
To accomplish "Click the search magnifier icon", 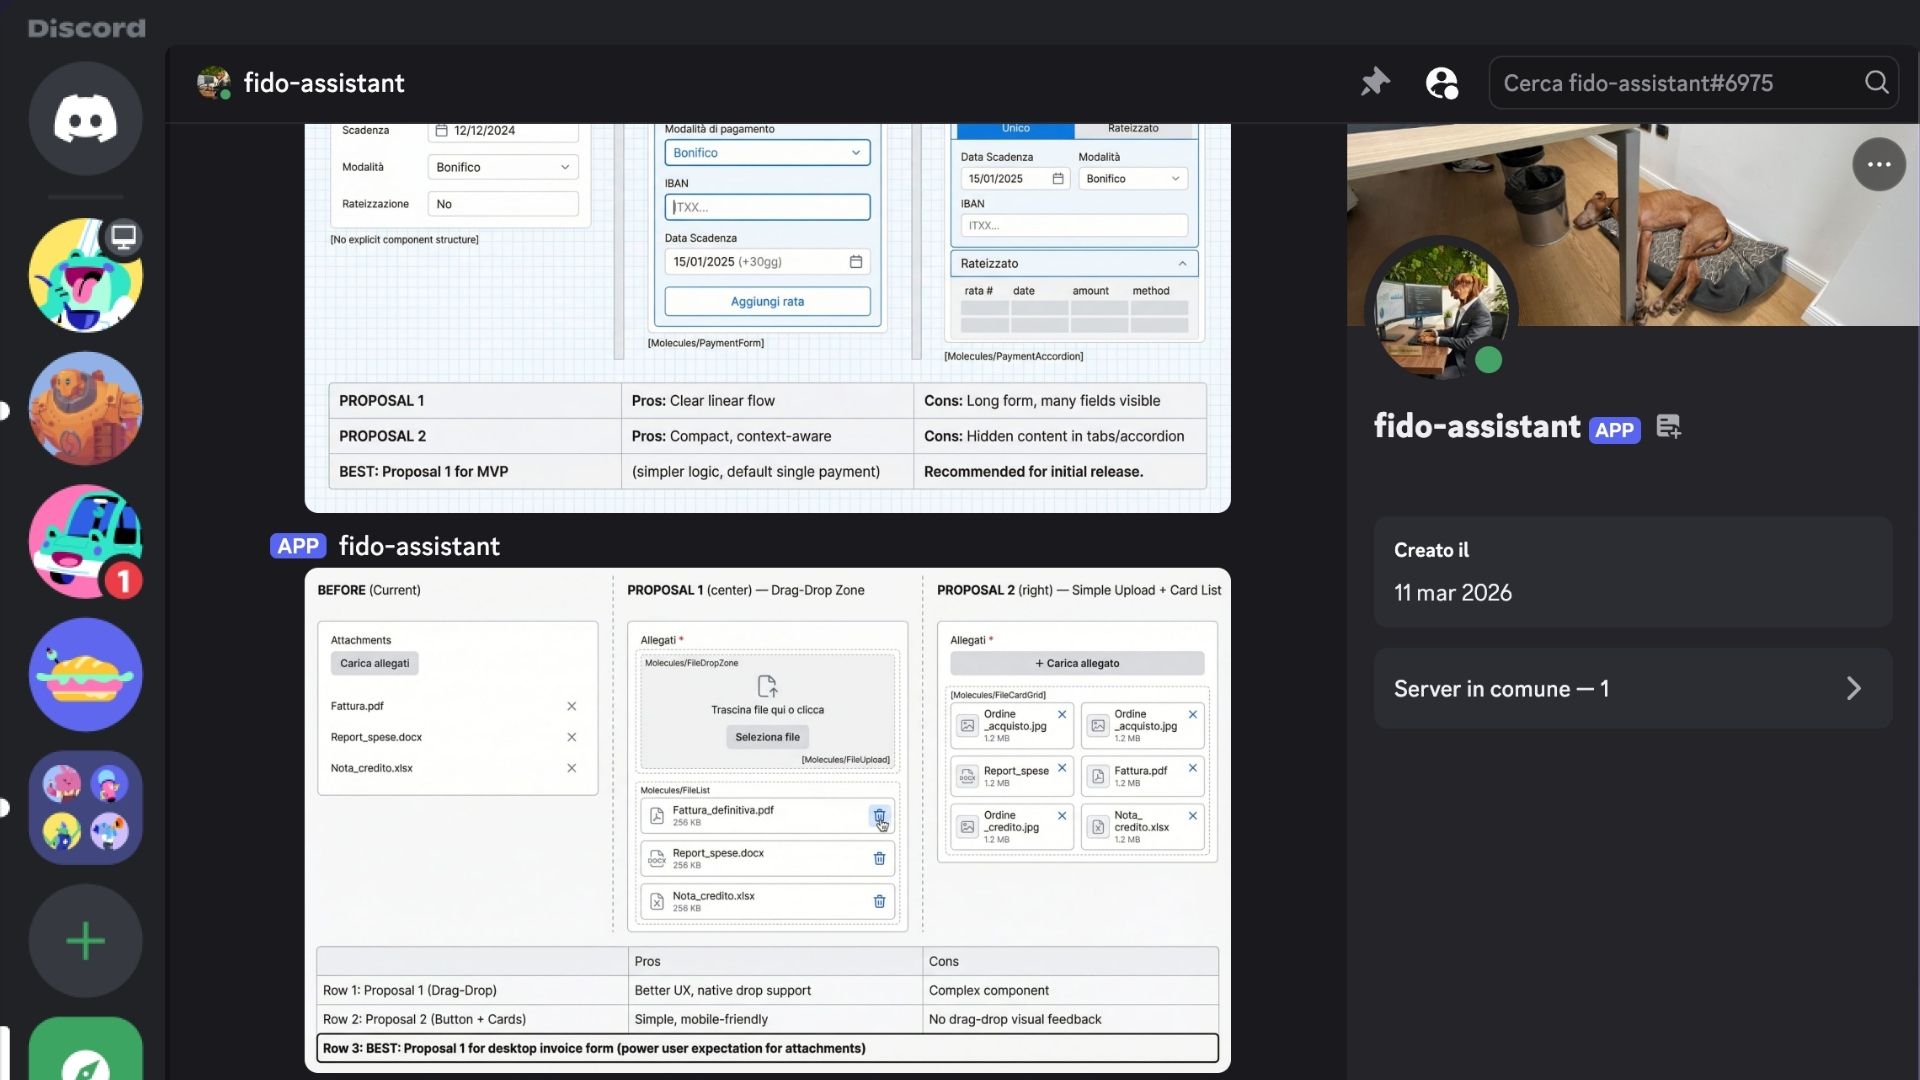I will (1876, 83).
